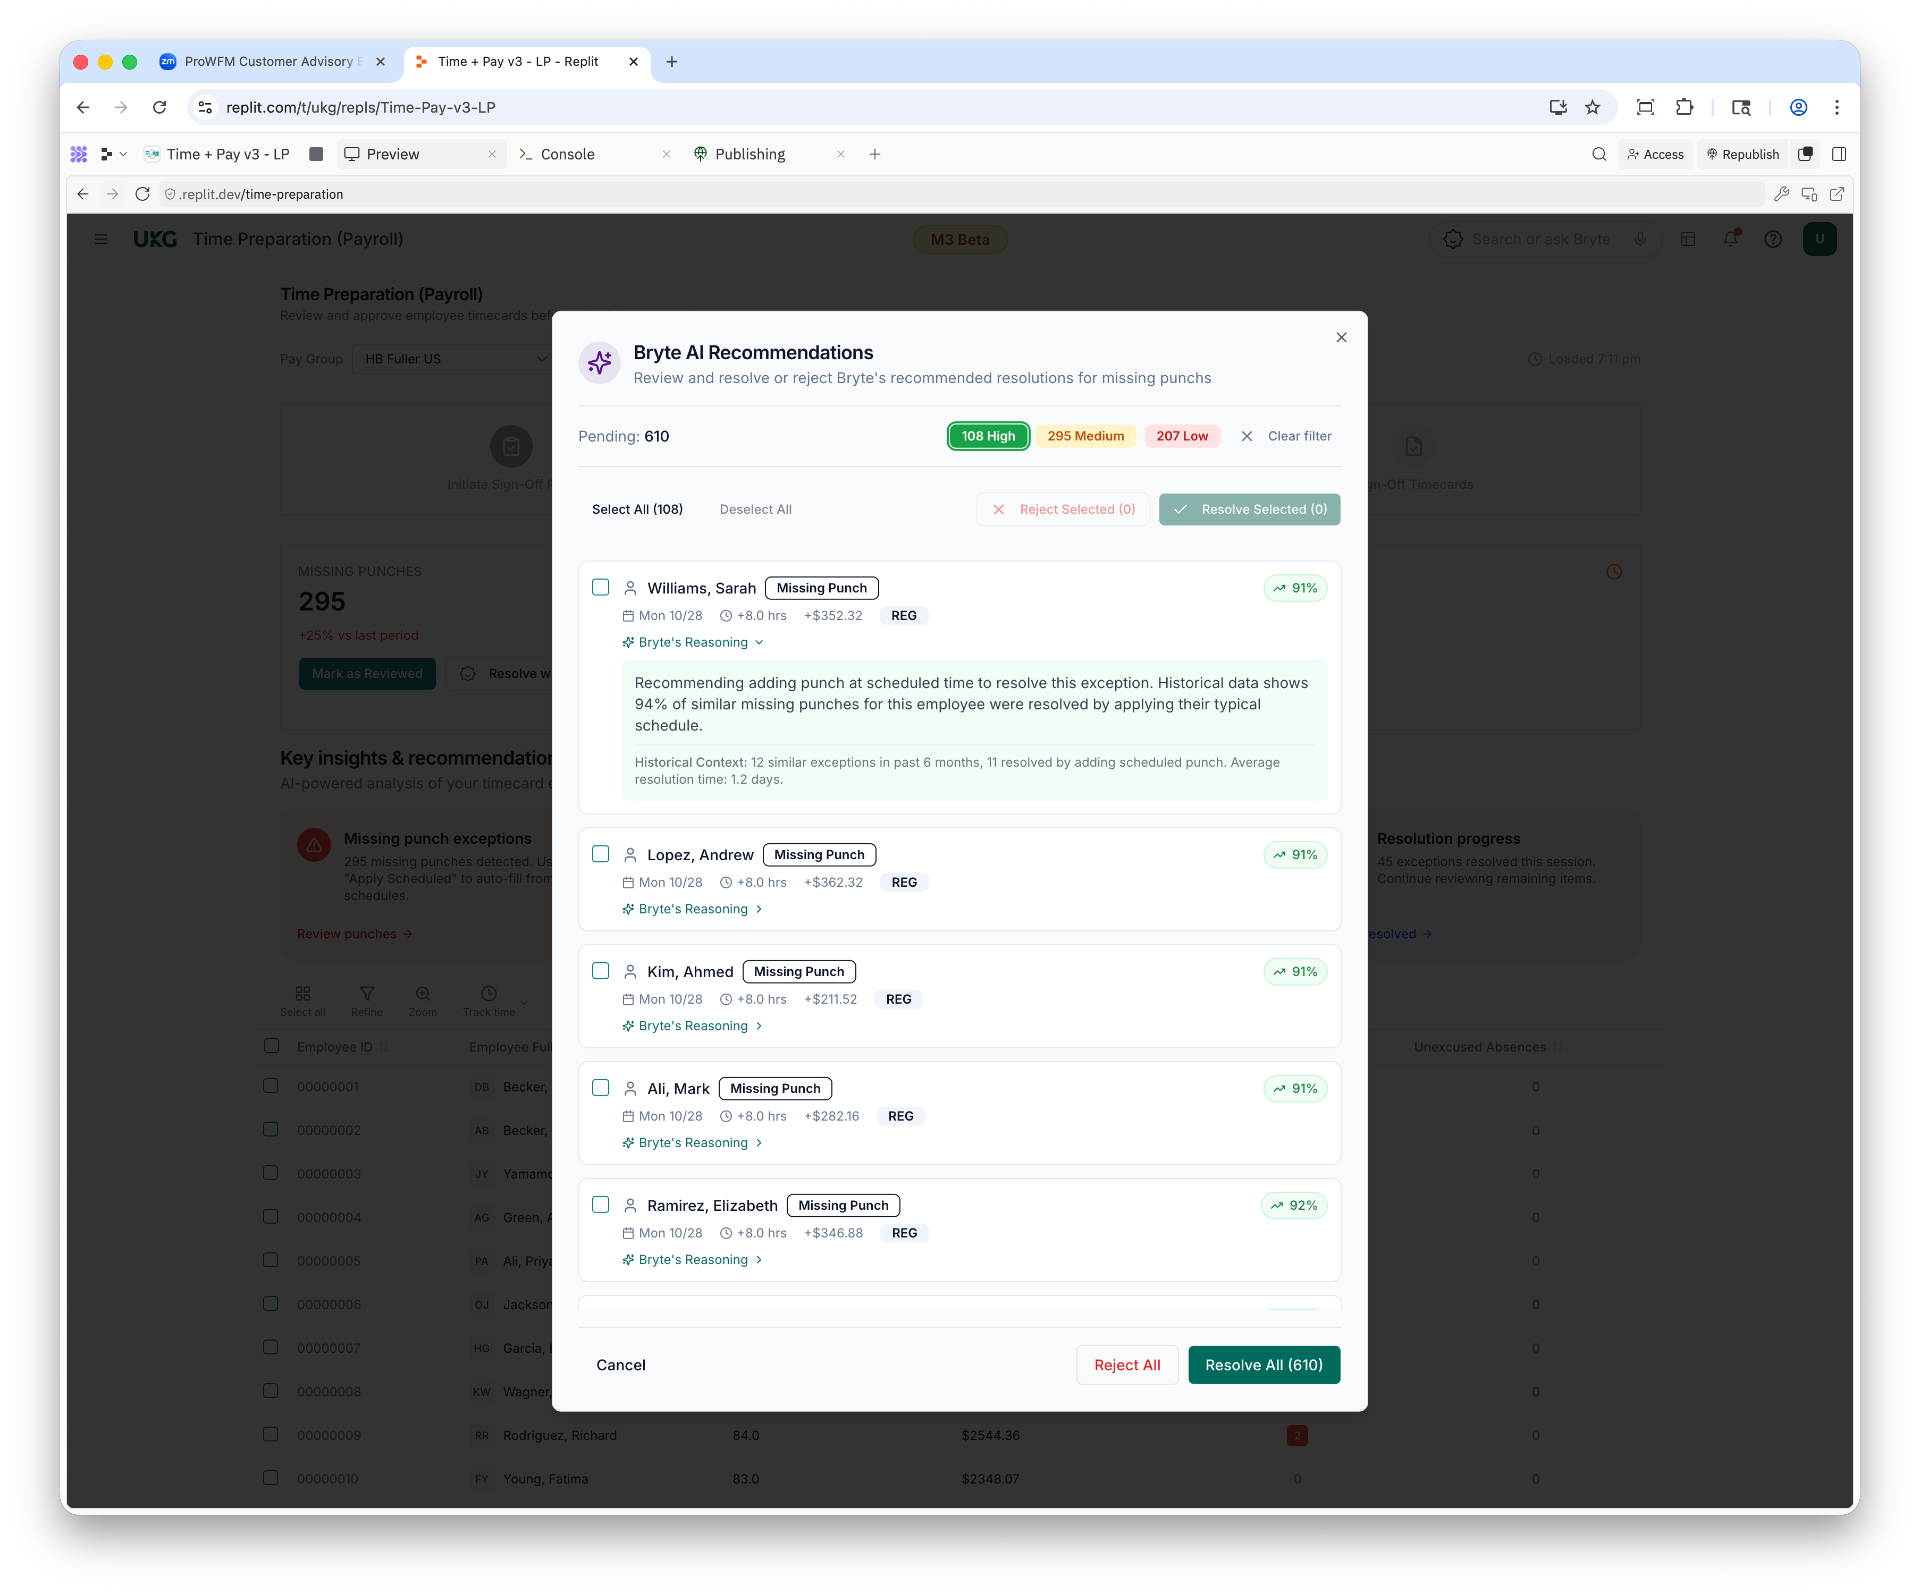Click the Access button

pos(1655,154)
